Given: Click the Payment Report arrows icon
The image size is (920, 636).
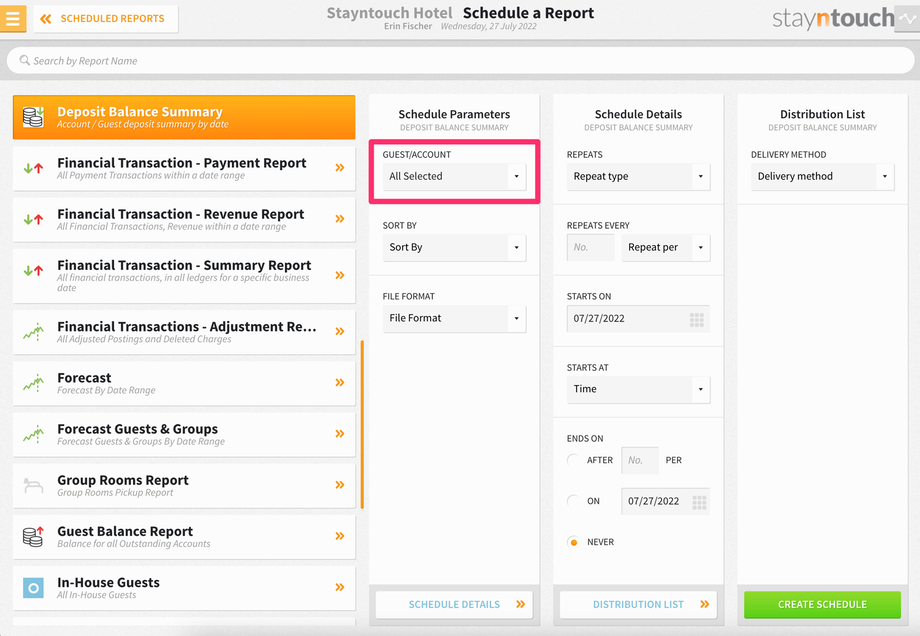Looking at the screenshot, I should 33,168.
